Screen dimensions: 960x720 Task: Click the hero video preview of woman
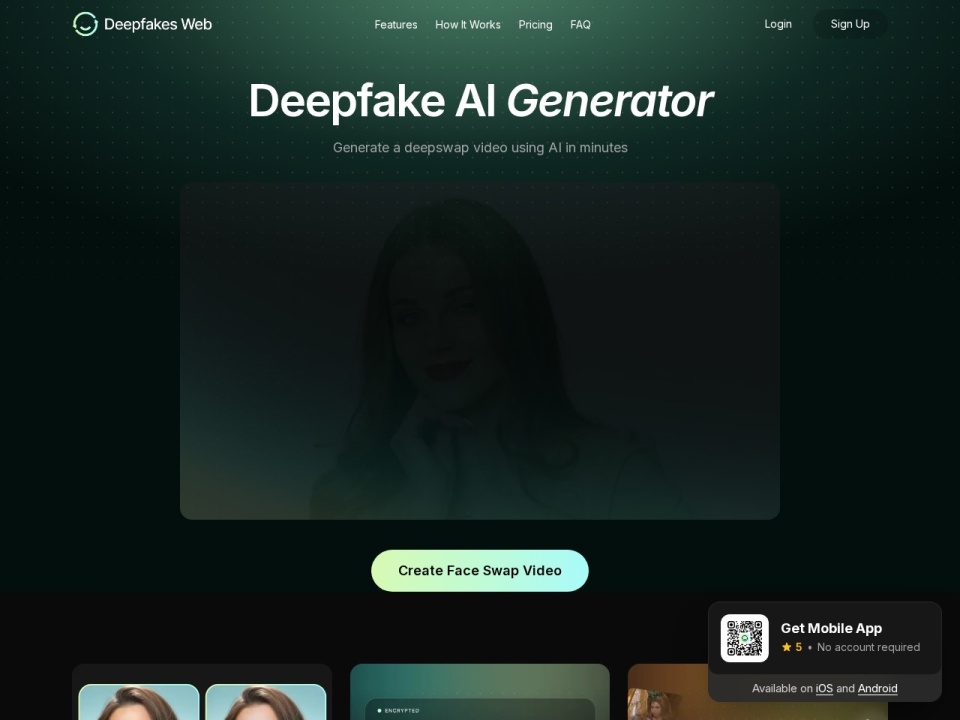click(x=479, y=351)
